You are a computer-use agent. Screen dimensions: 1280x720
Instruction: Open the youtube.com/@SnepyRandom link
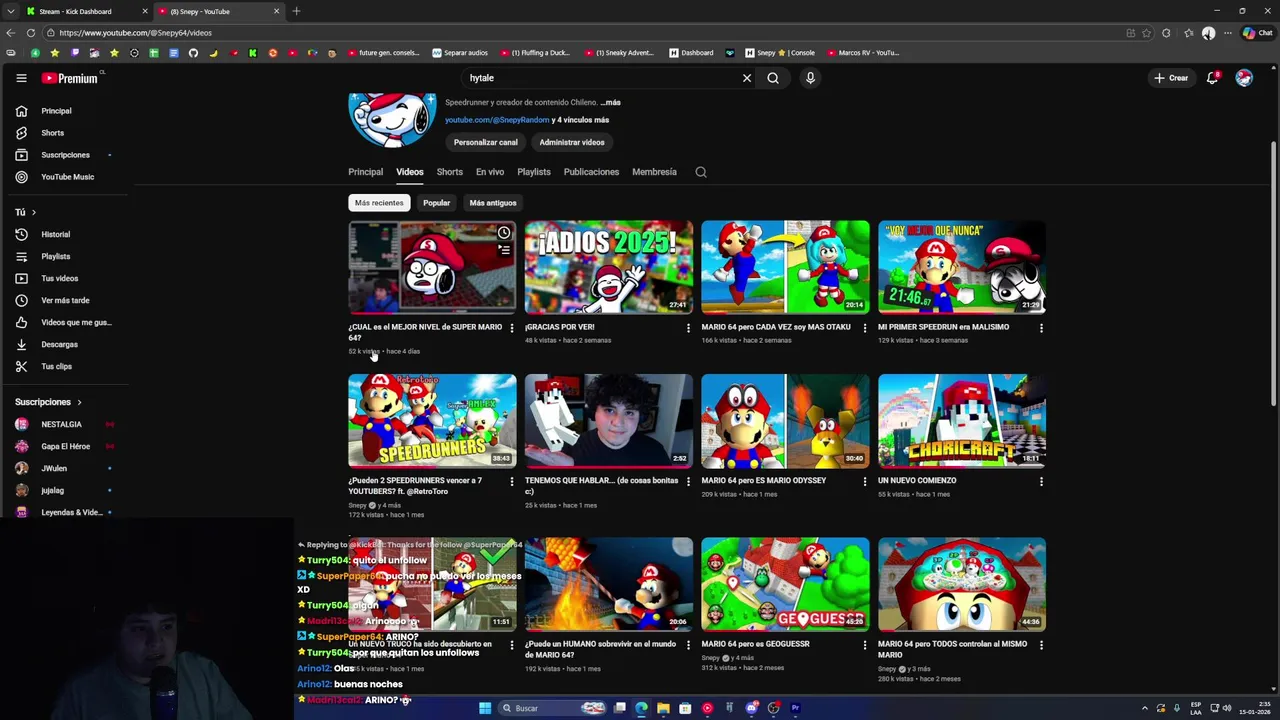click(x=497, y=120)
